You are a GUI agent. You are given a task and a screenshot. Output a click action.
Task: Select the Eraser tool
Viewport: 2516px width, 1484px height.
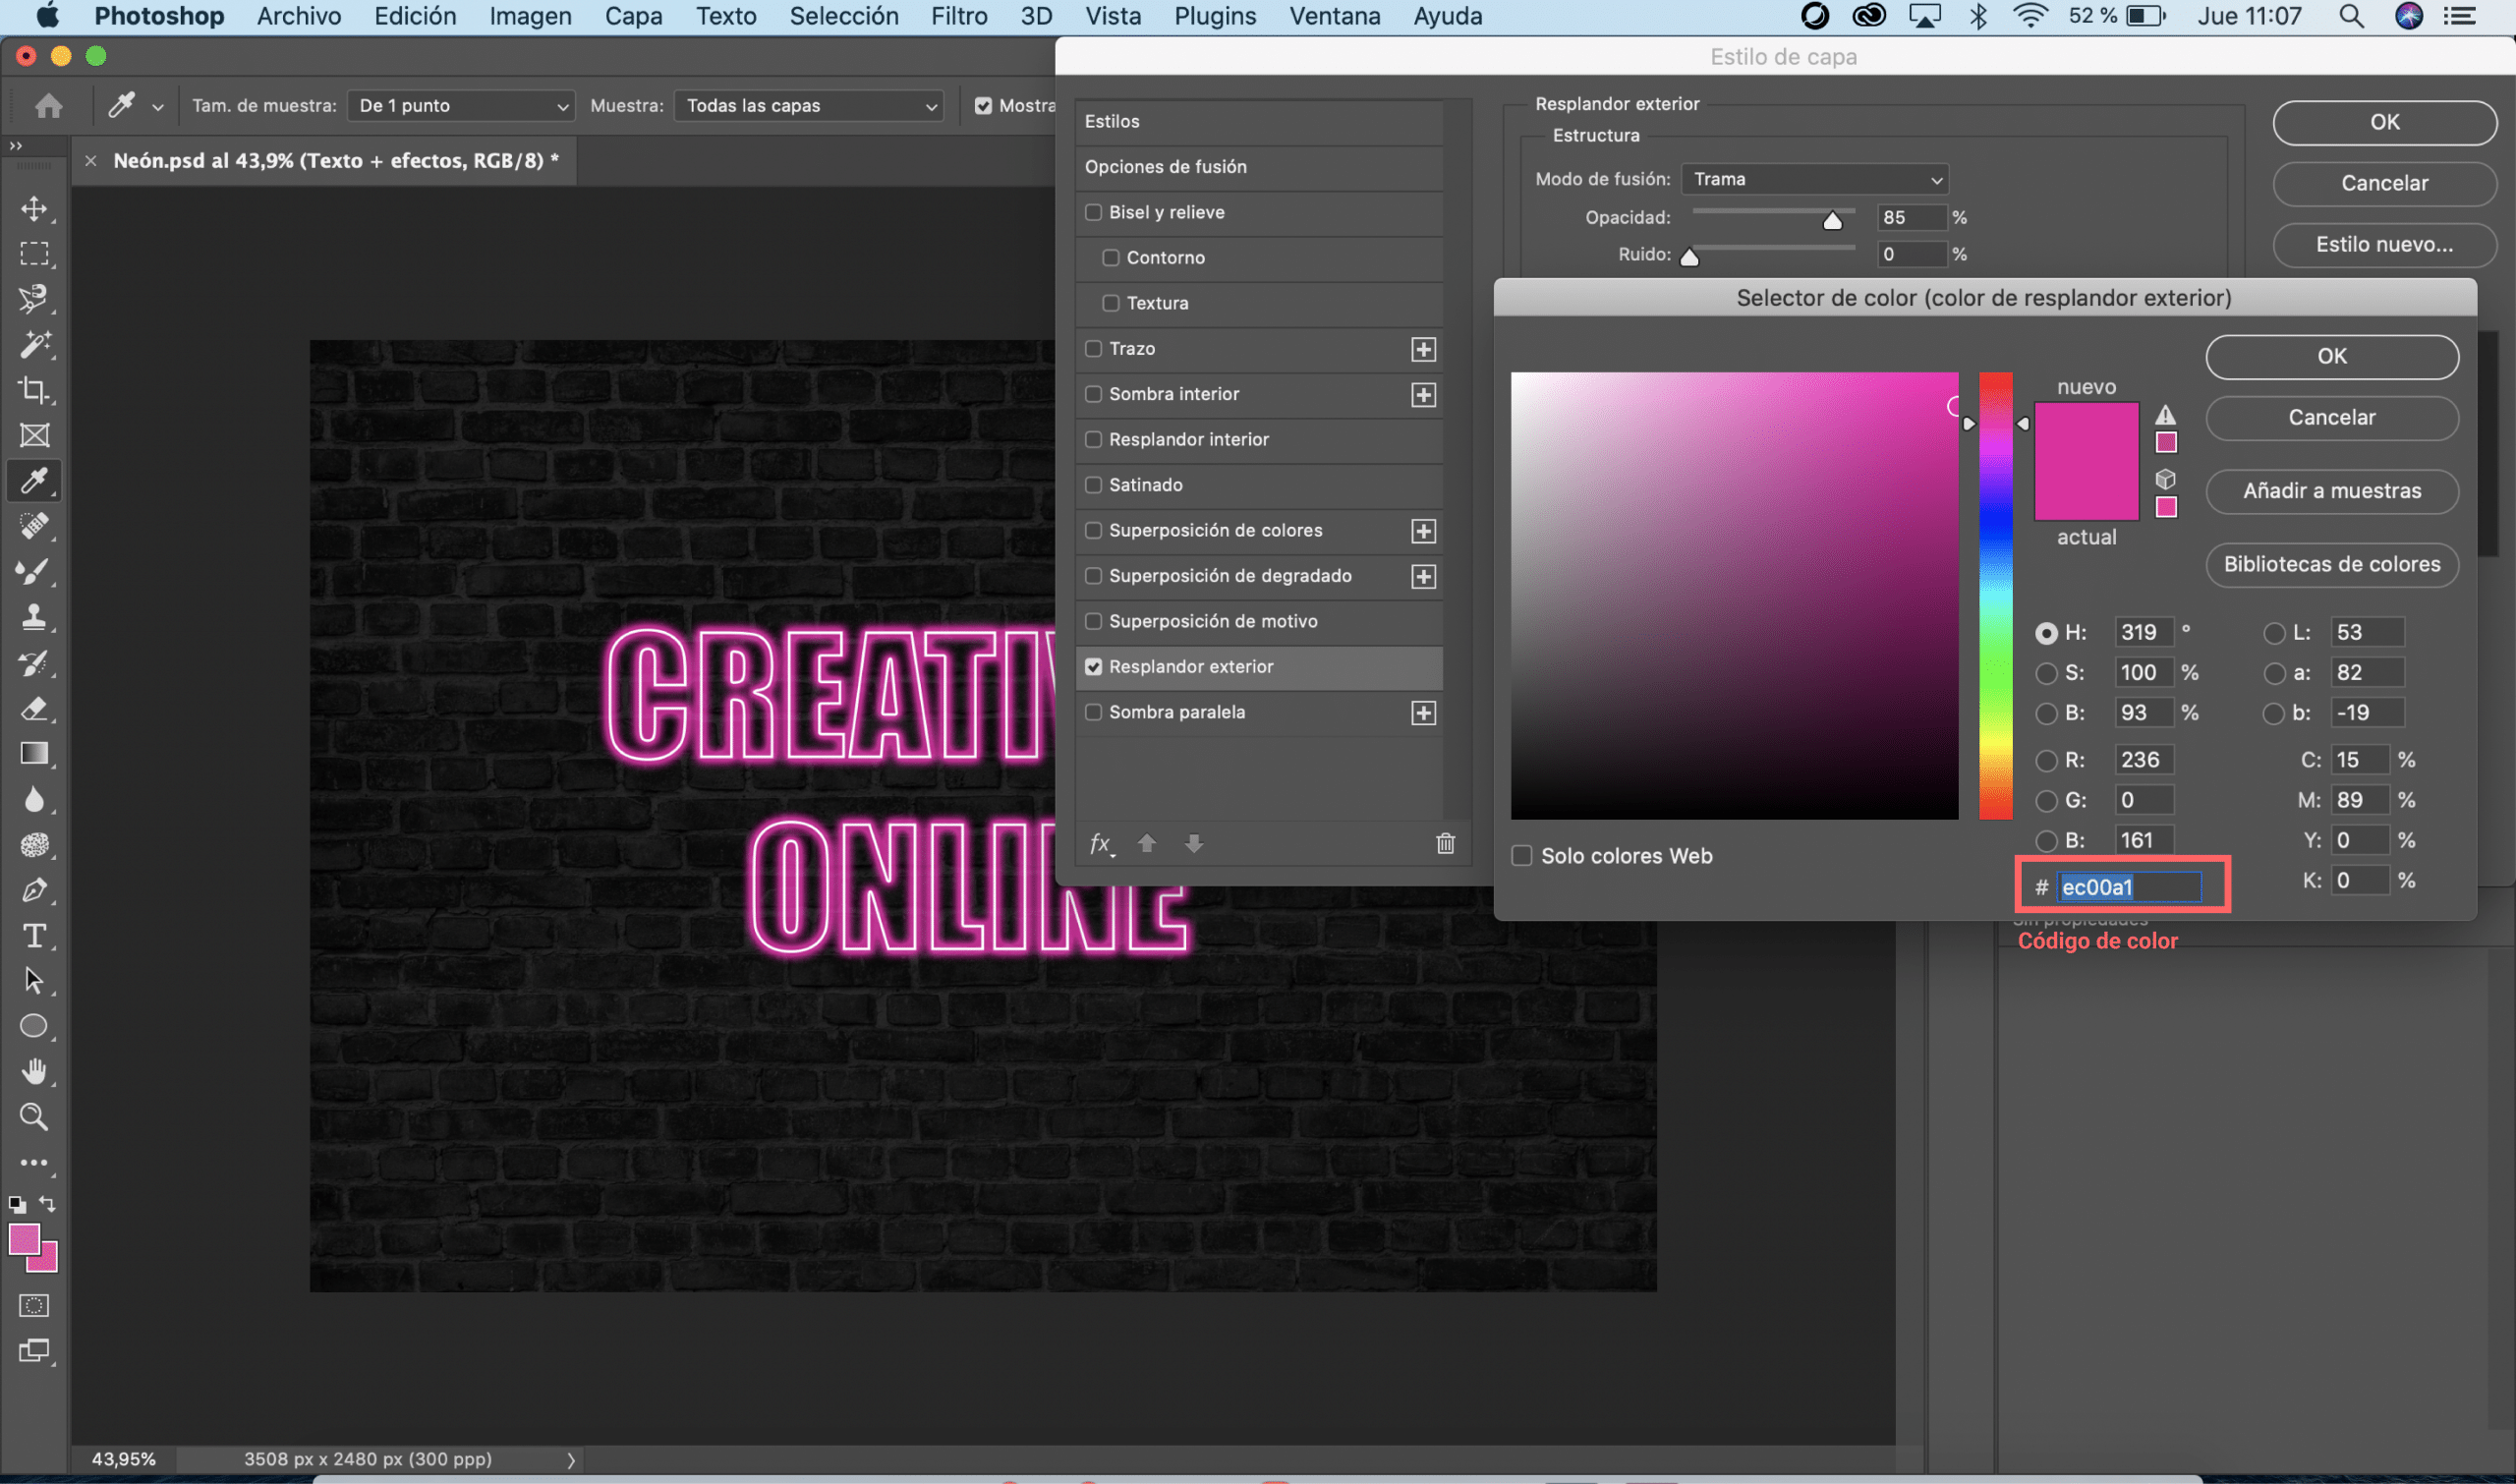point(34,708)
